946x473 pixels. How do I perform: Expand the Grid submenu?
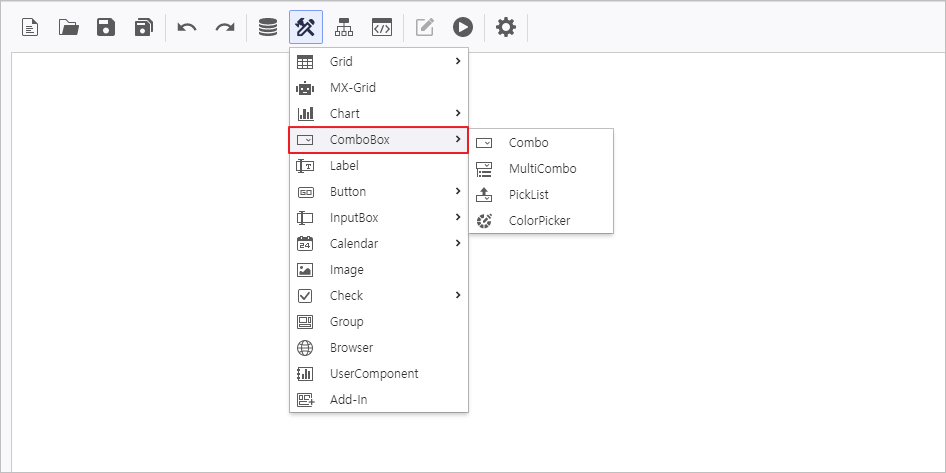(378, 62)
